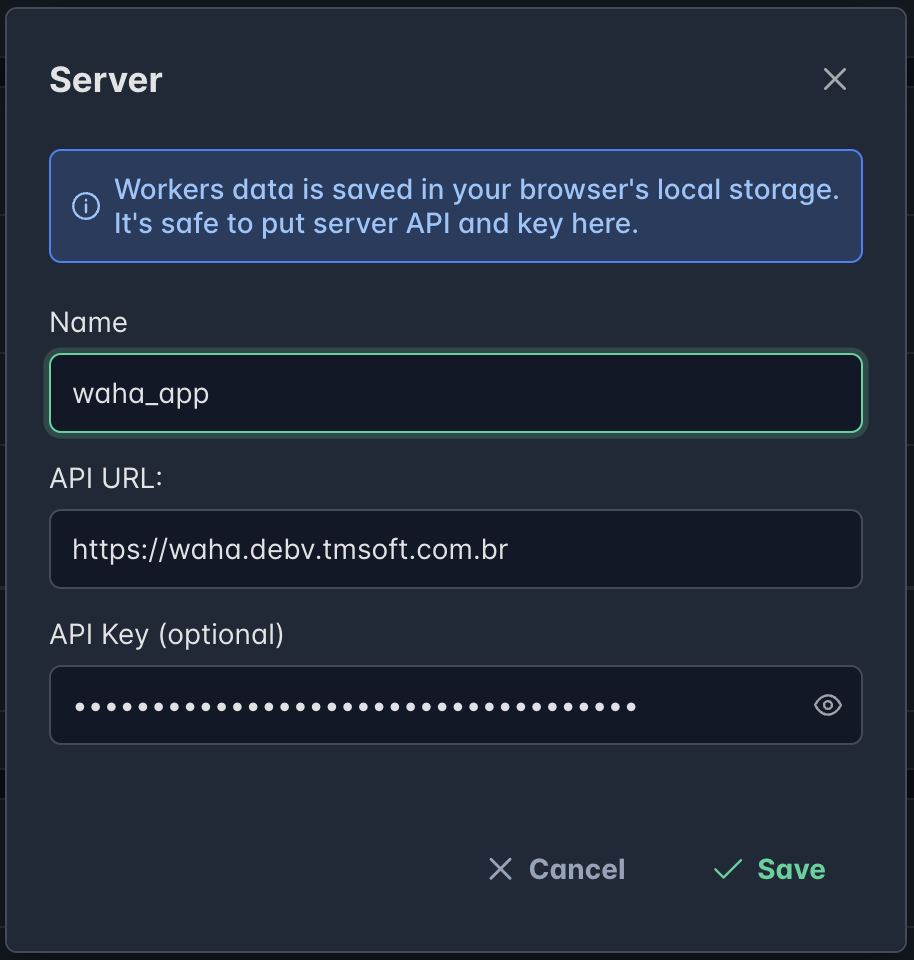Screen dimensions: 914x960
Task: Click the 'Server' dialog heading
Action: (106, 80)
